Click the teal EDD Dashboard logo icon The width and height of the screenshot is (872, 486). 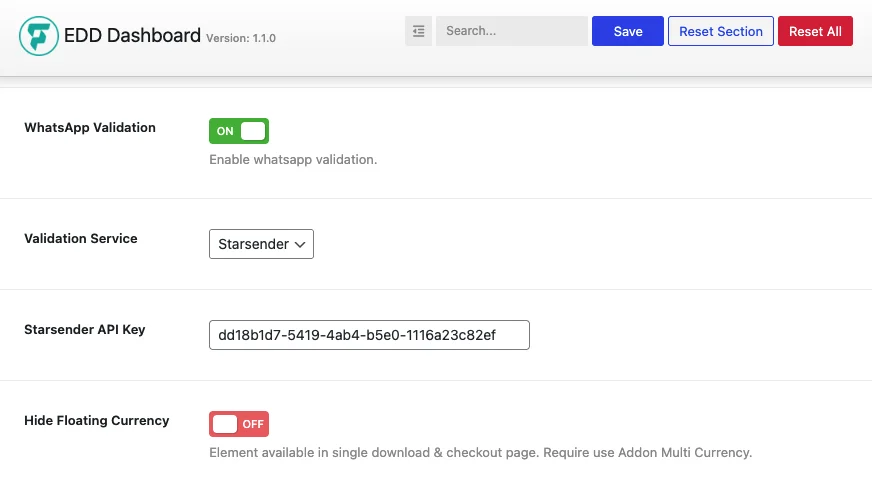tap(38, 36)
